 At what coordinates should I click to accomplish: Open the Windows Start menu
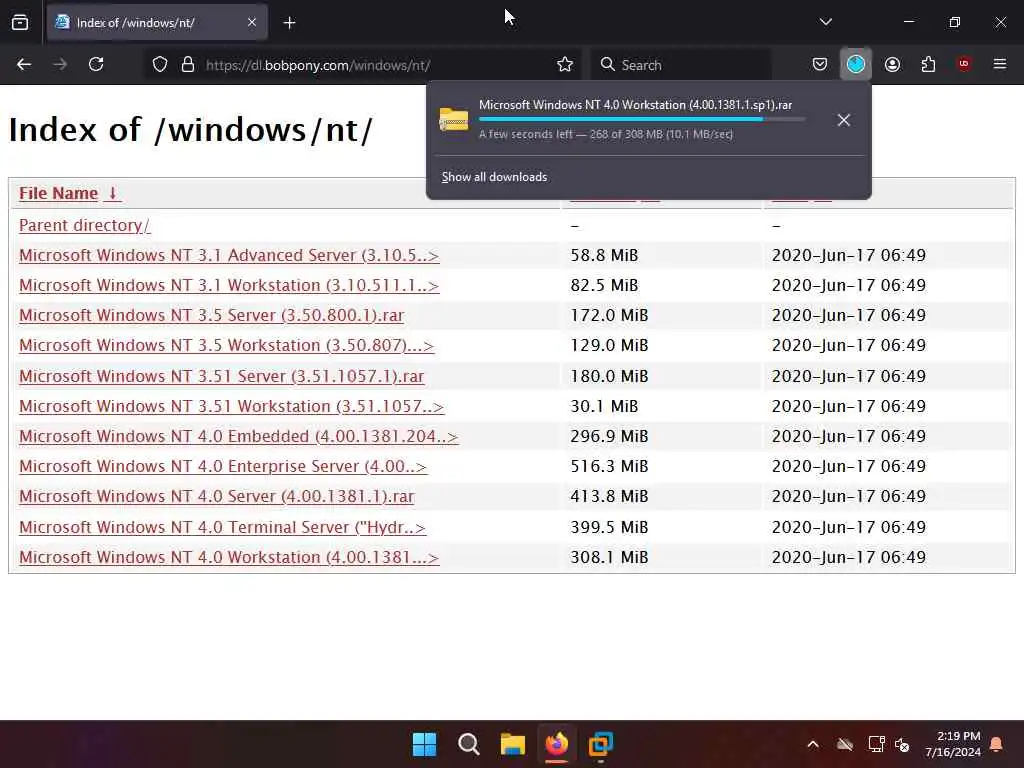point(424,744)
